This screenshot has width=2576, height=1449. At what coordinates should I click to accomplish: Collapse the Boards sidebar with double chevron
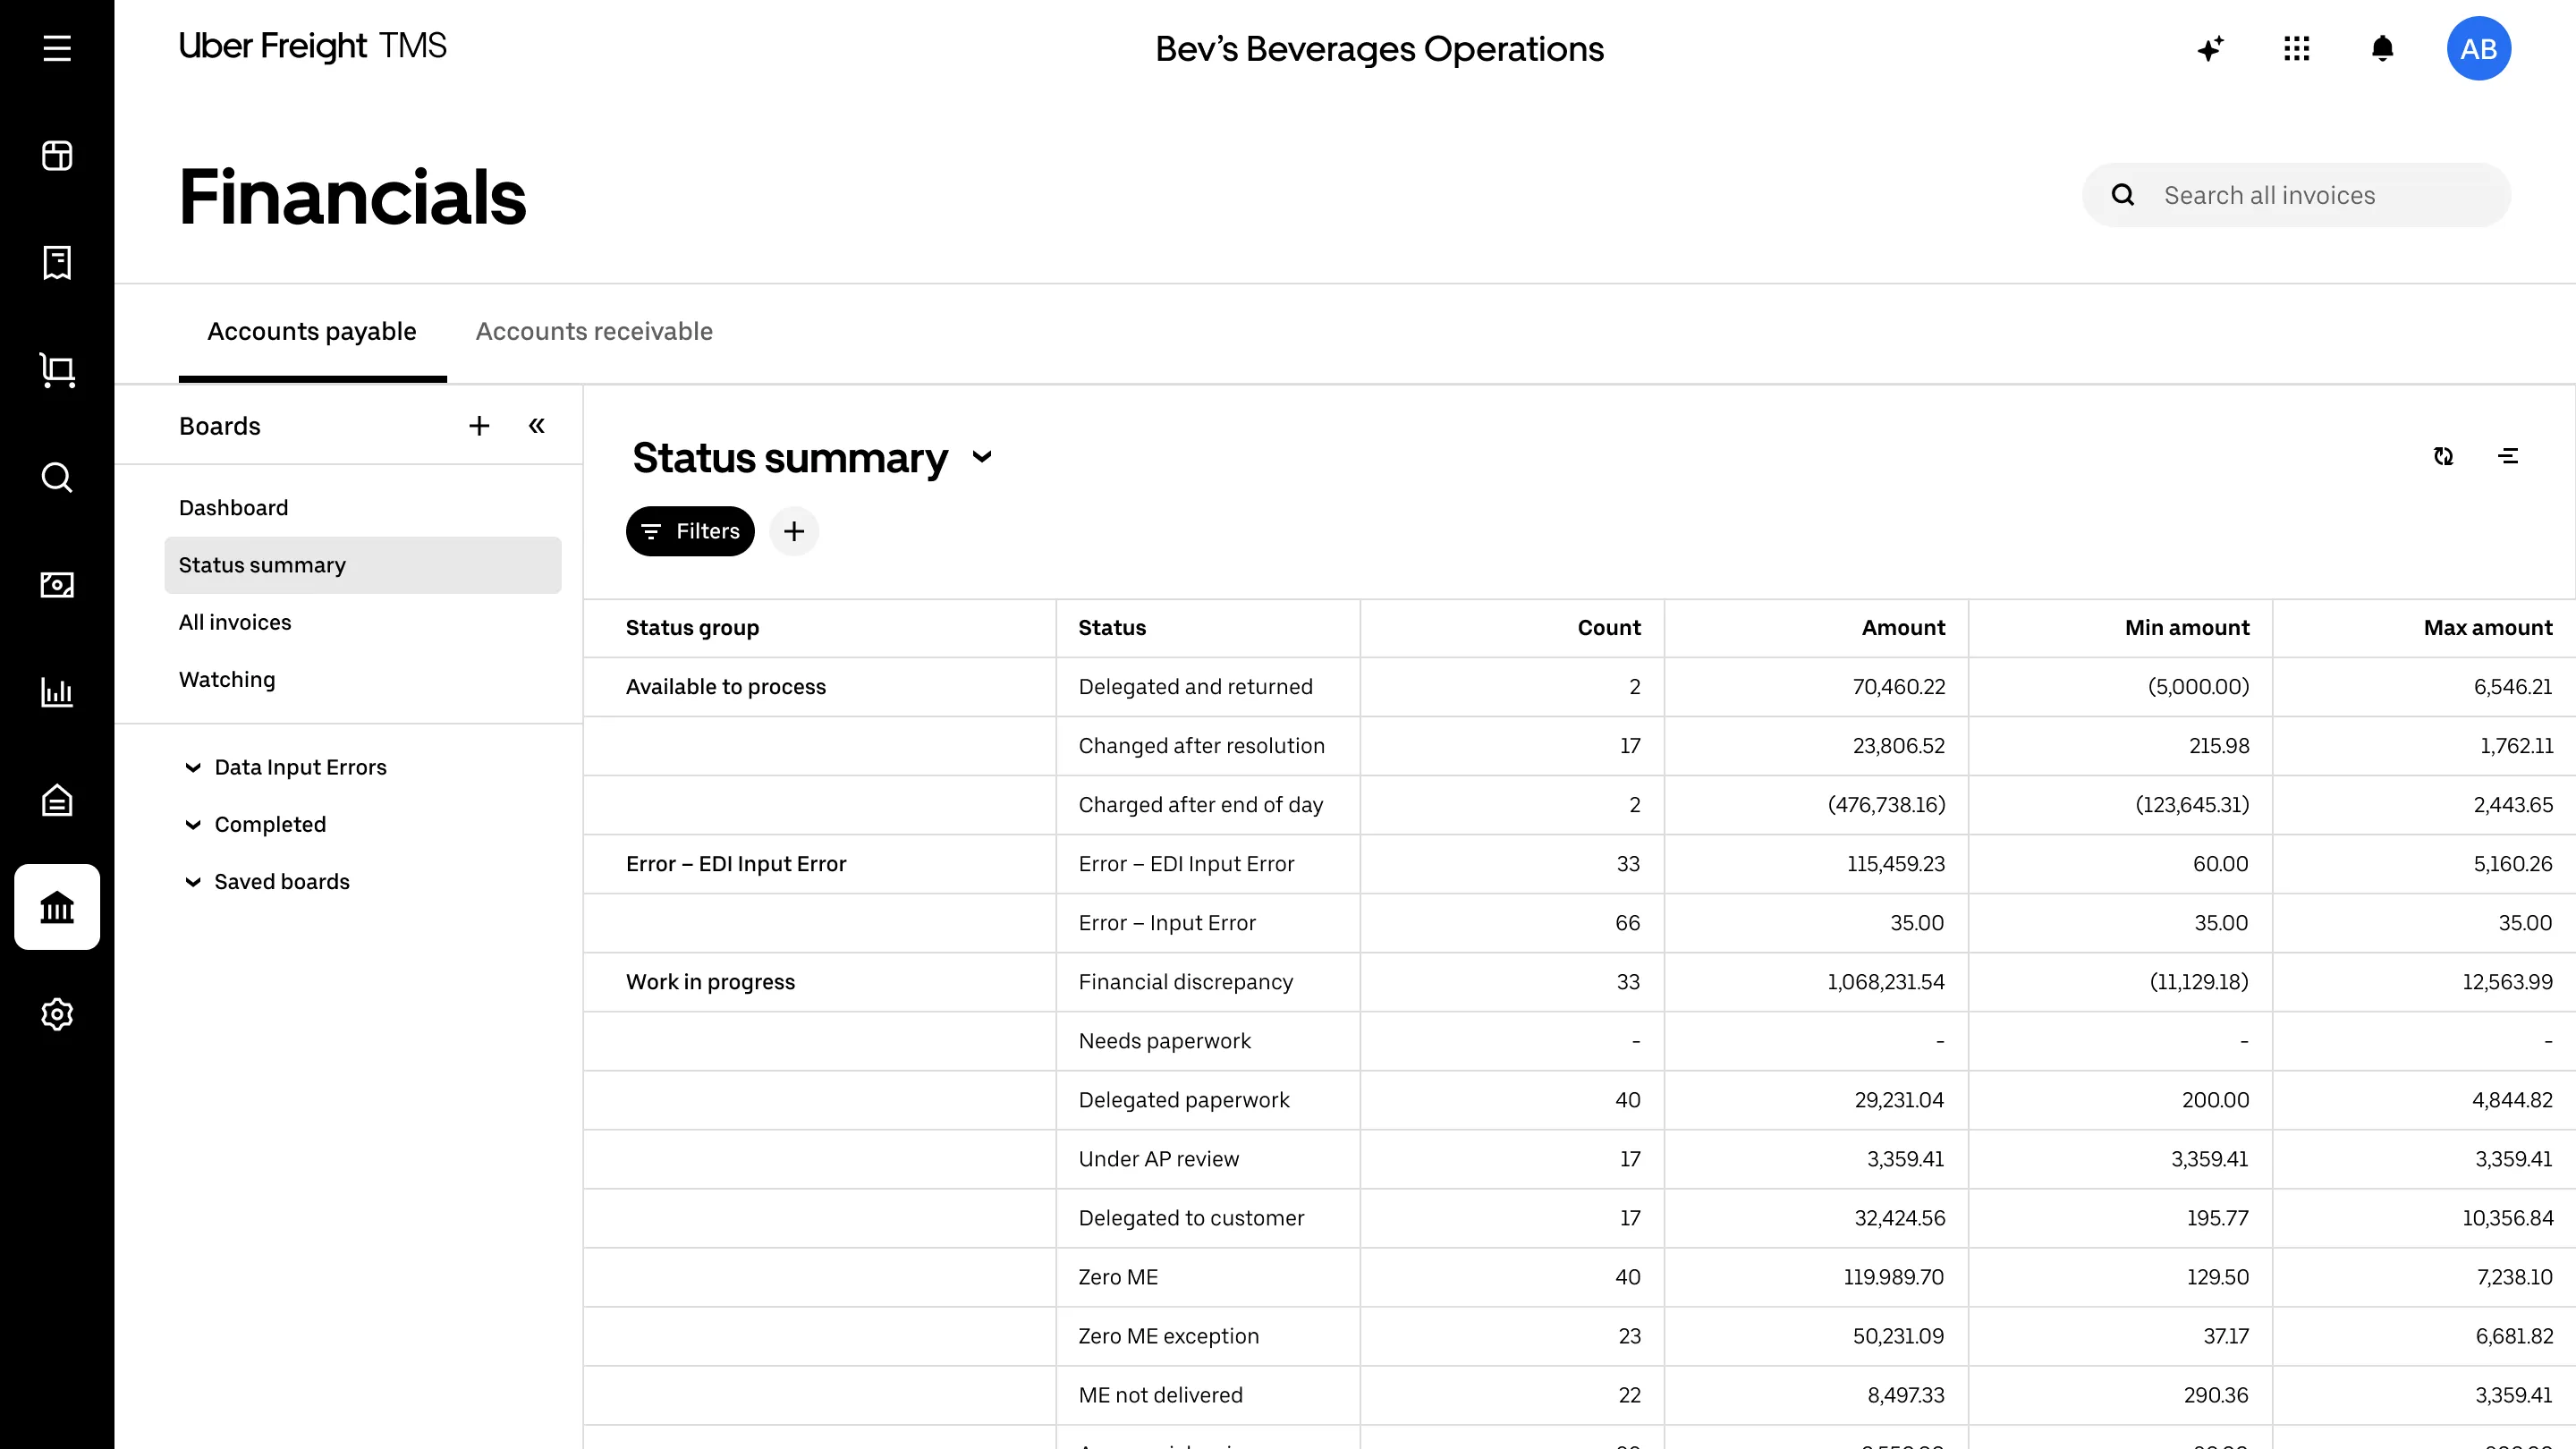coord(537,425)
